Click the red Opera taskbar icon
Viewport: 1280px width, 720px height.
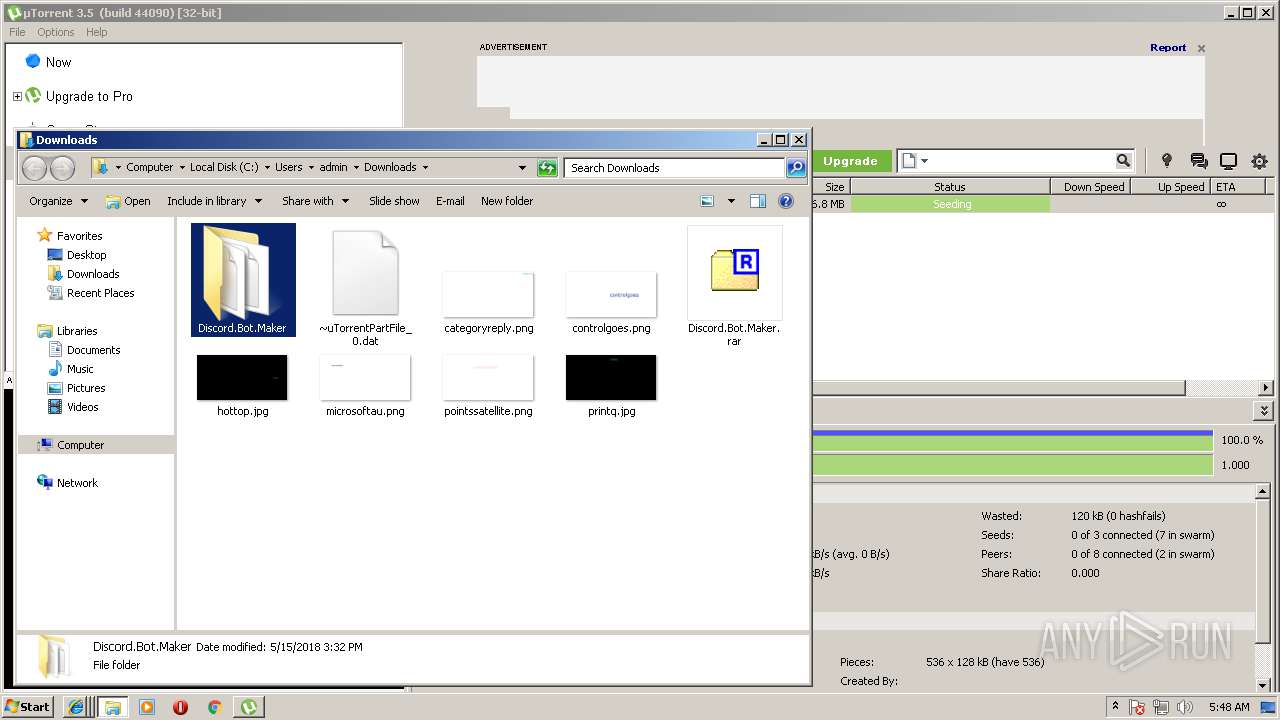point(181,707)
